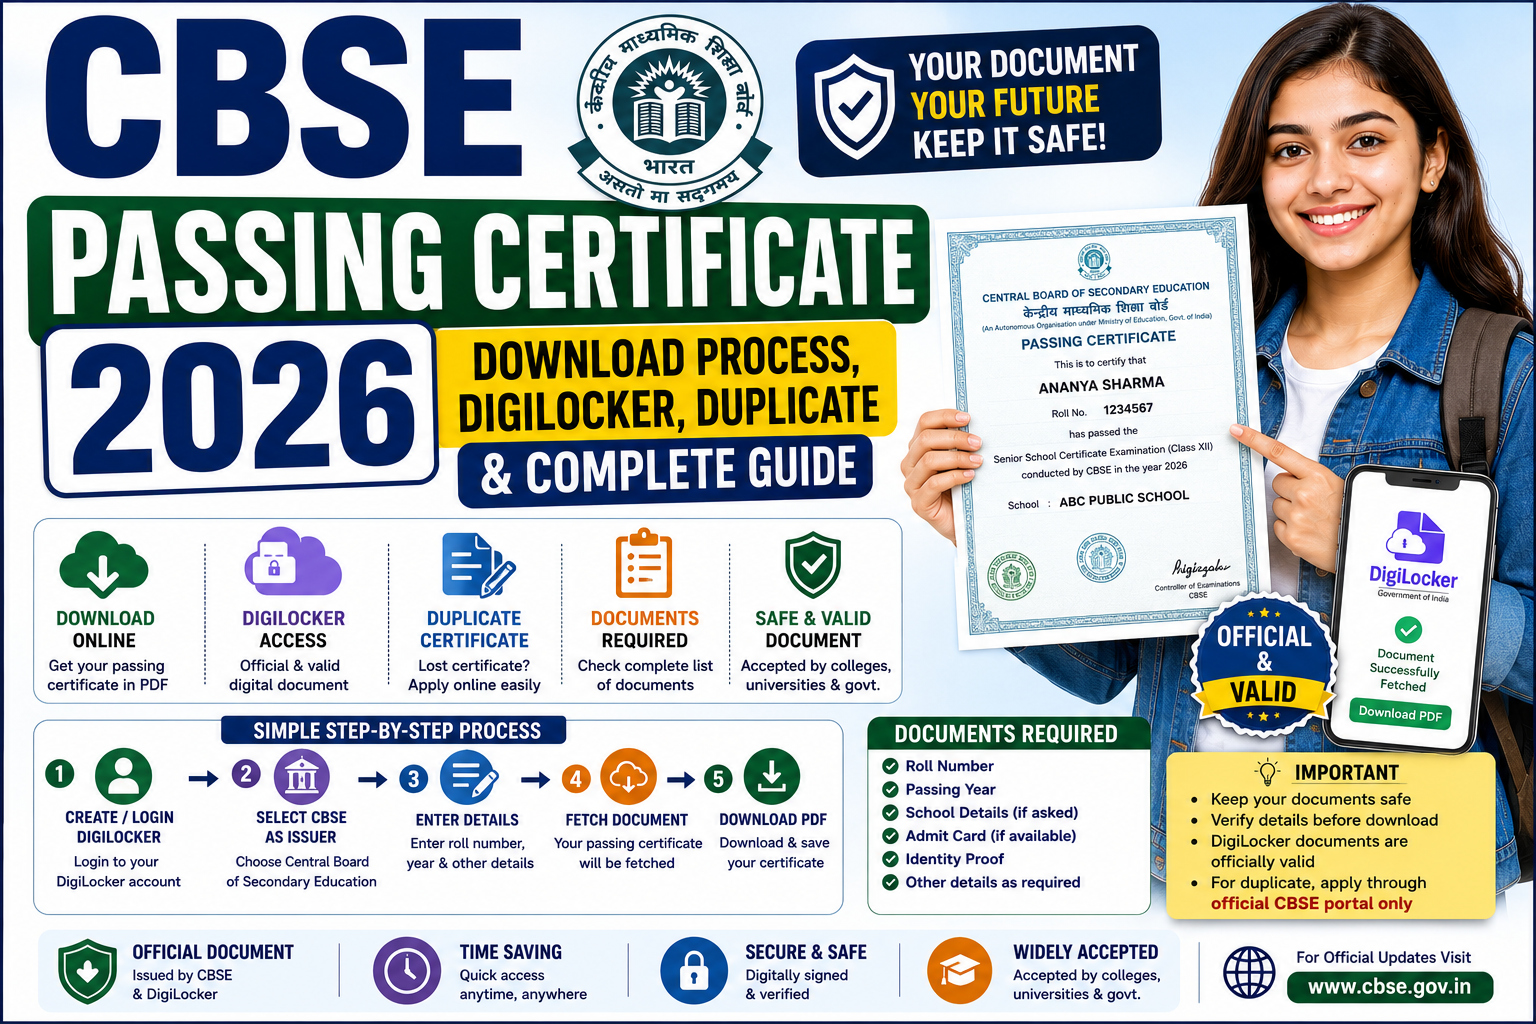Click the checkmark beside Passing Year

pos(890,789)
